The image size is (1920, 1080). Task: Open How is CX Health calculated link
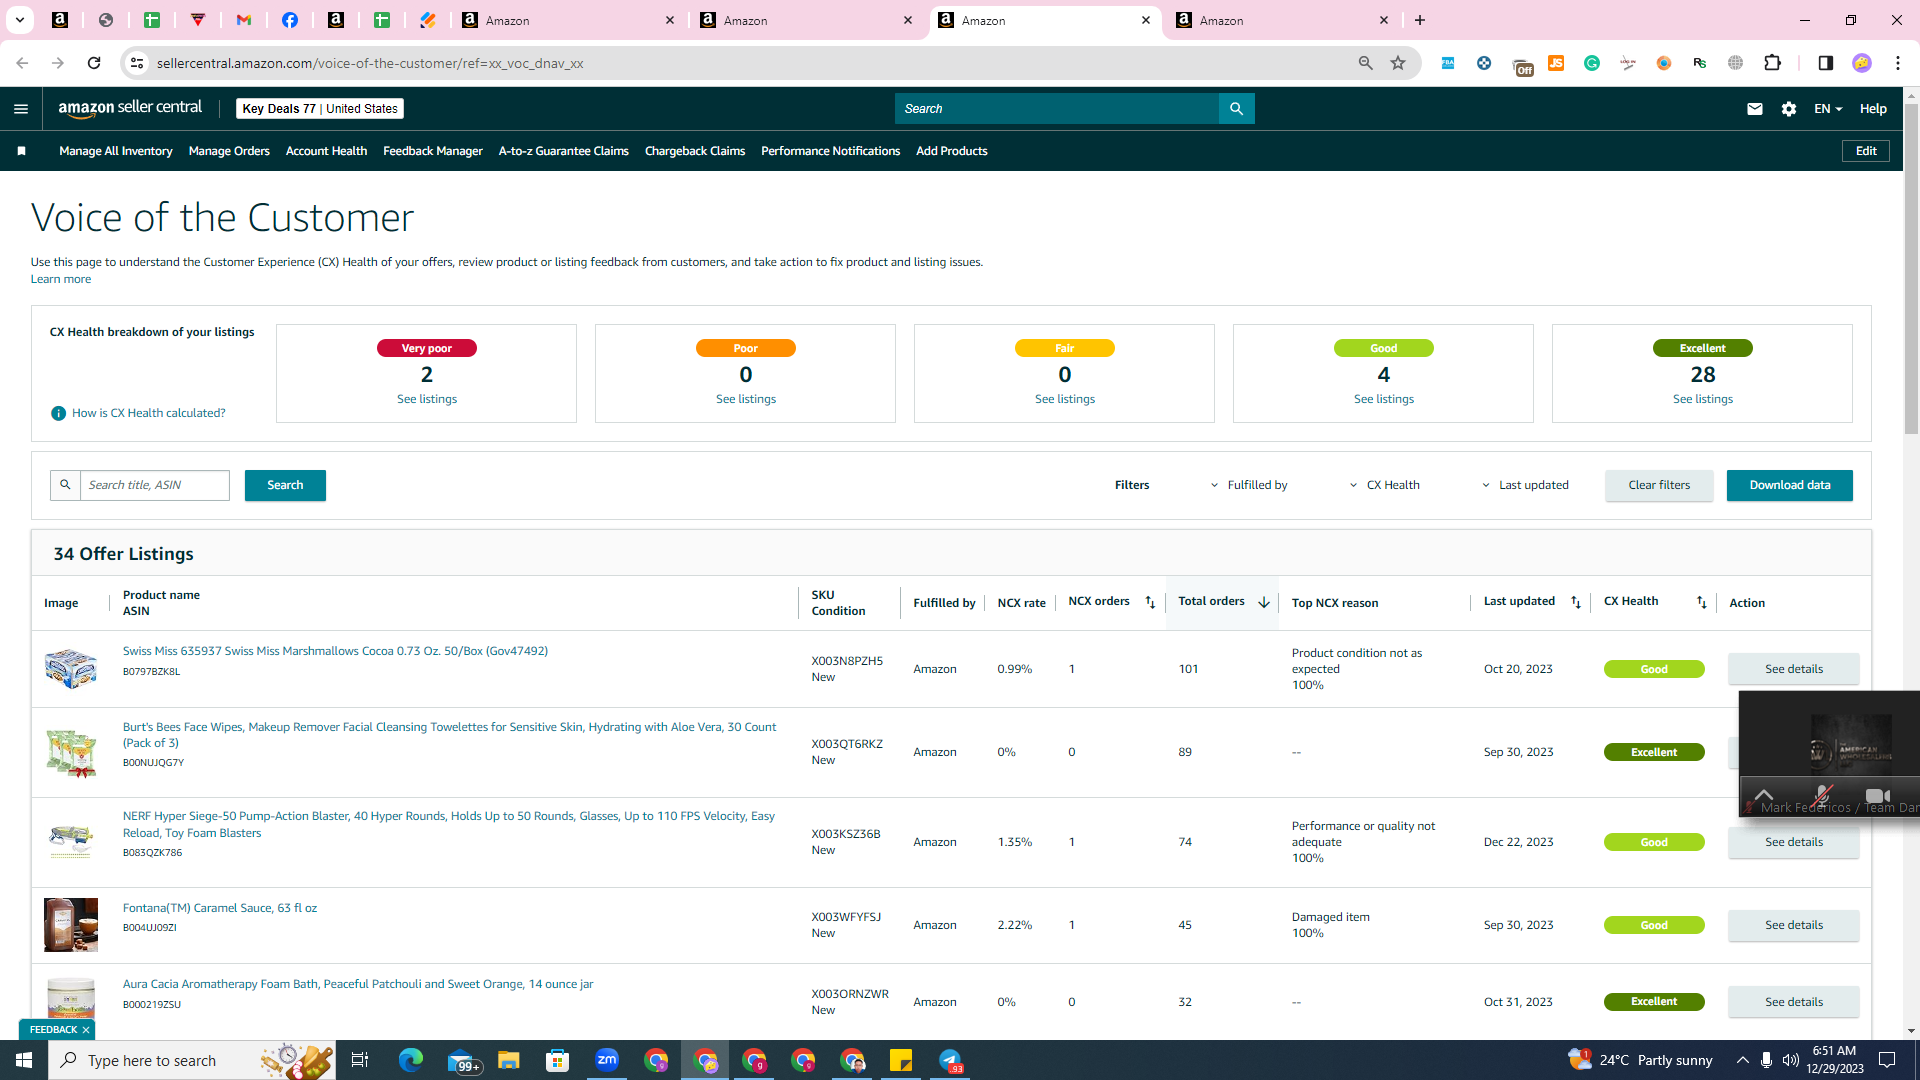coord(149,413)
